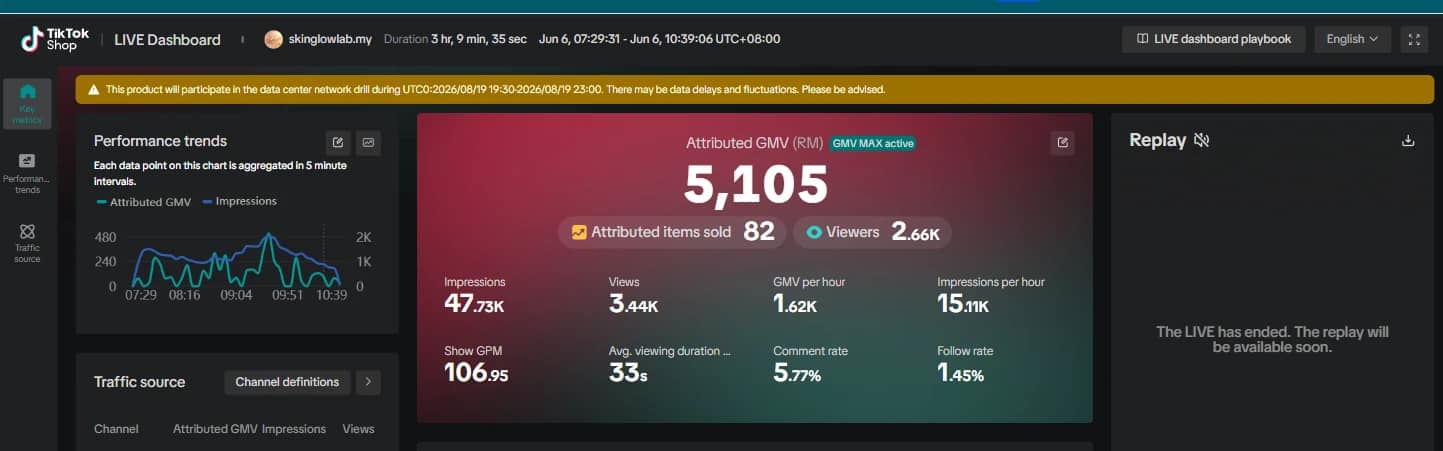The width and height of the screenshot is (1443, 451).
Task: Click the Show GPM 106.95 metric
Action: click(x=476, y=365)
